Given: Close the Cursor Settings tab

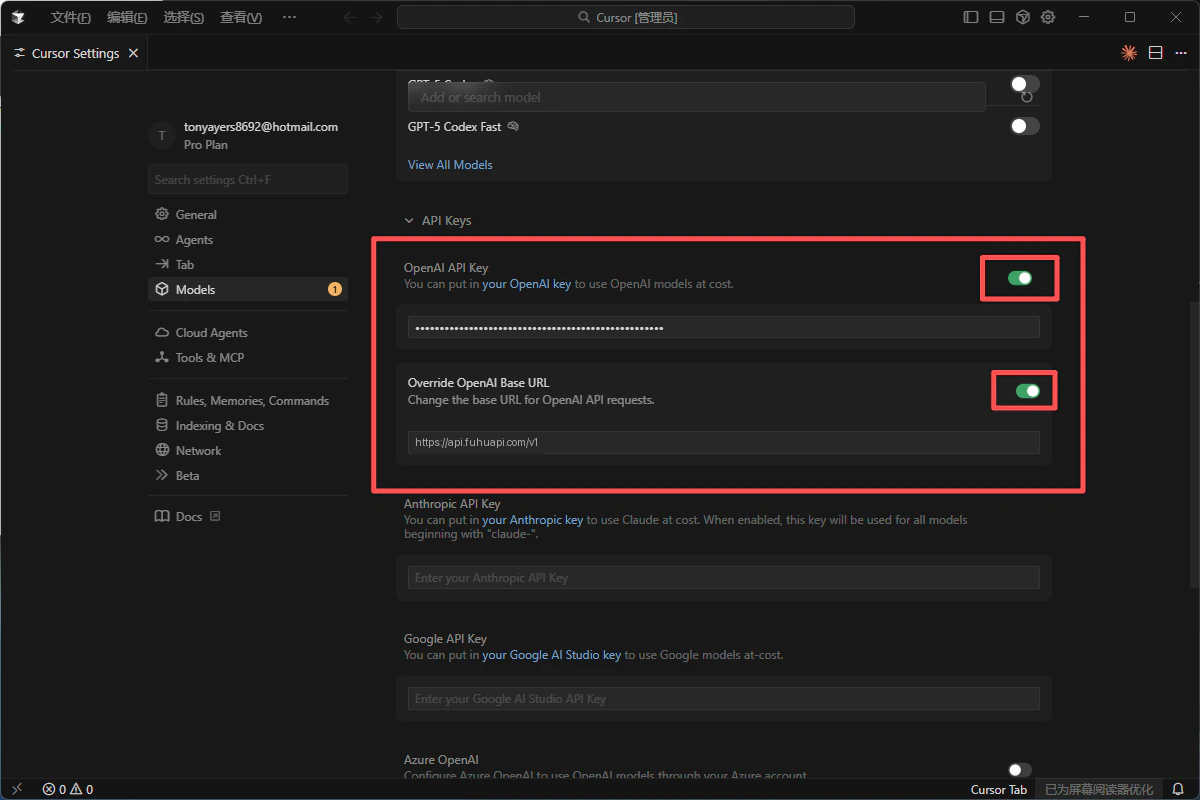Looking at the screenshot, I should [x=134, y=53].
